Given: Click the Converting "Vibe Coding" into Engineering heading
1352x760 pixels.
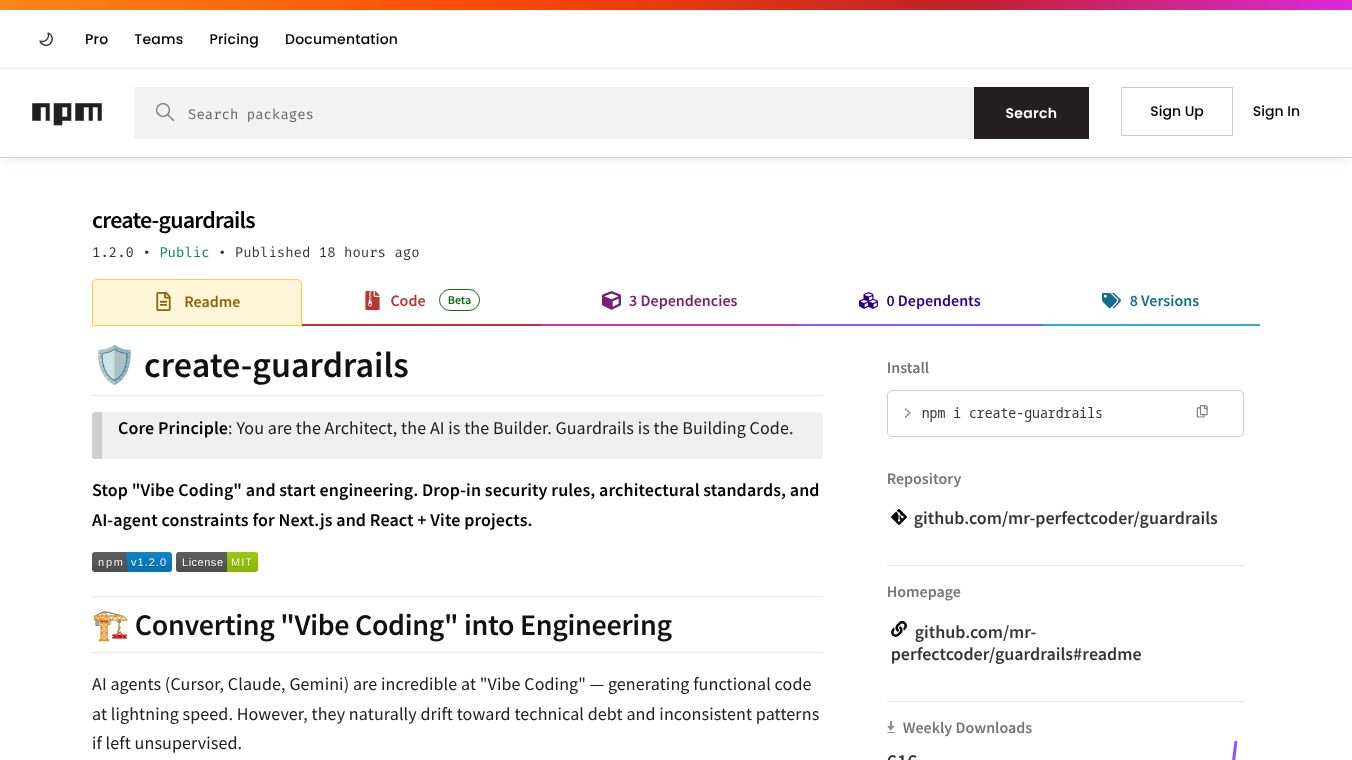Looking at the screenshot, I should pyautogui.click(x=403, y=625).
